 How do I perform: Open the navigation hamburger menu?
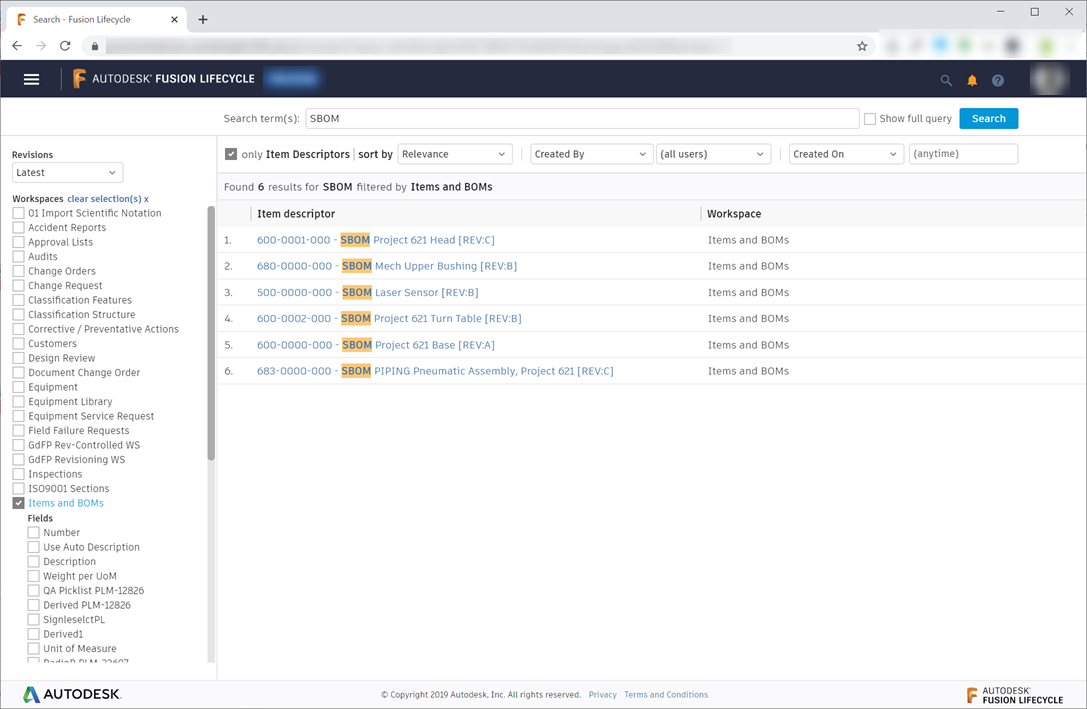(x=31, y=79)
